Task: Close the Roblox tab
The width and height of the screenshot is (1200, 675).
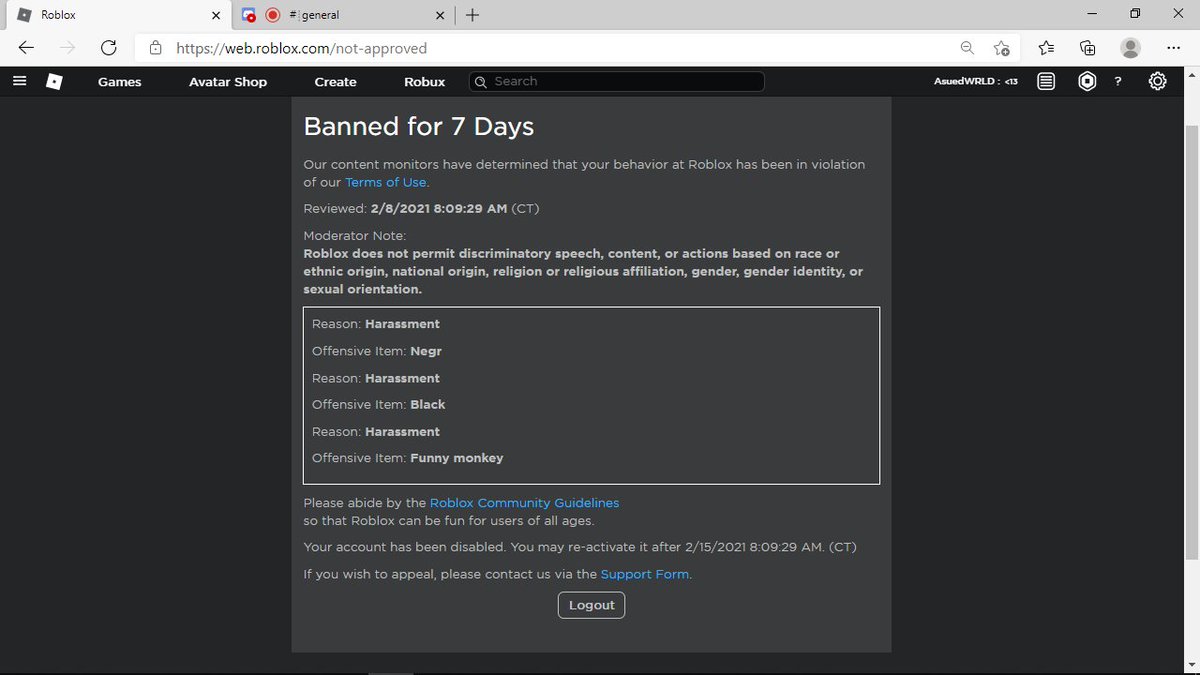Action: tap(216, 15)
